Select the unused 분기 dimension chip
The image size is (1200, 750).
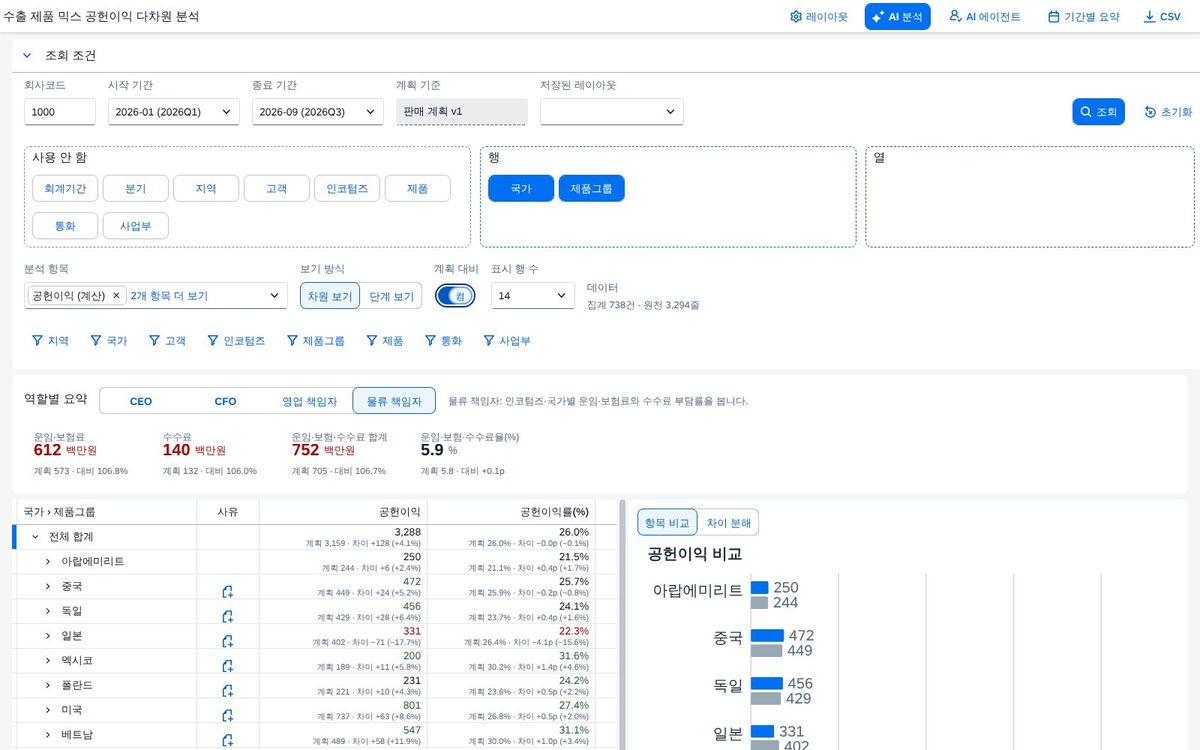[136, 188]
